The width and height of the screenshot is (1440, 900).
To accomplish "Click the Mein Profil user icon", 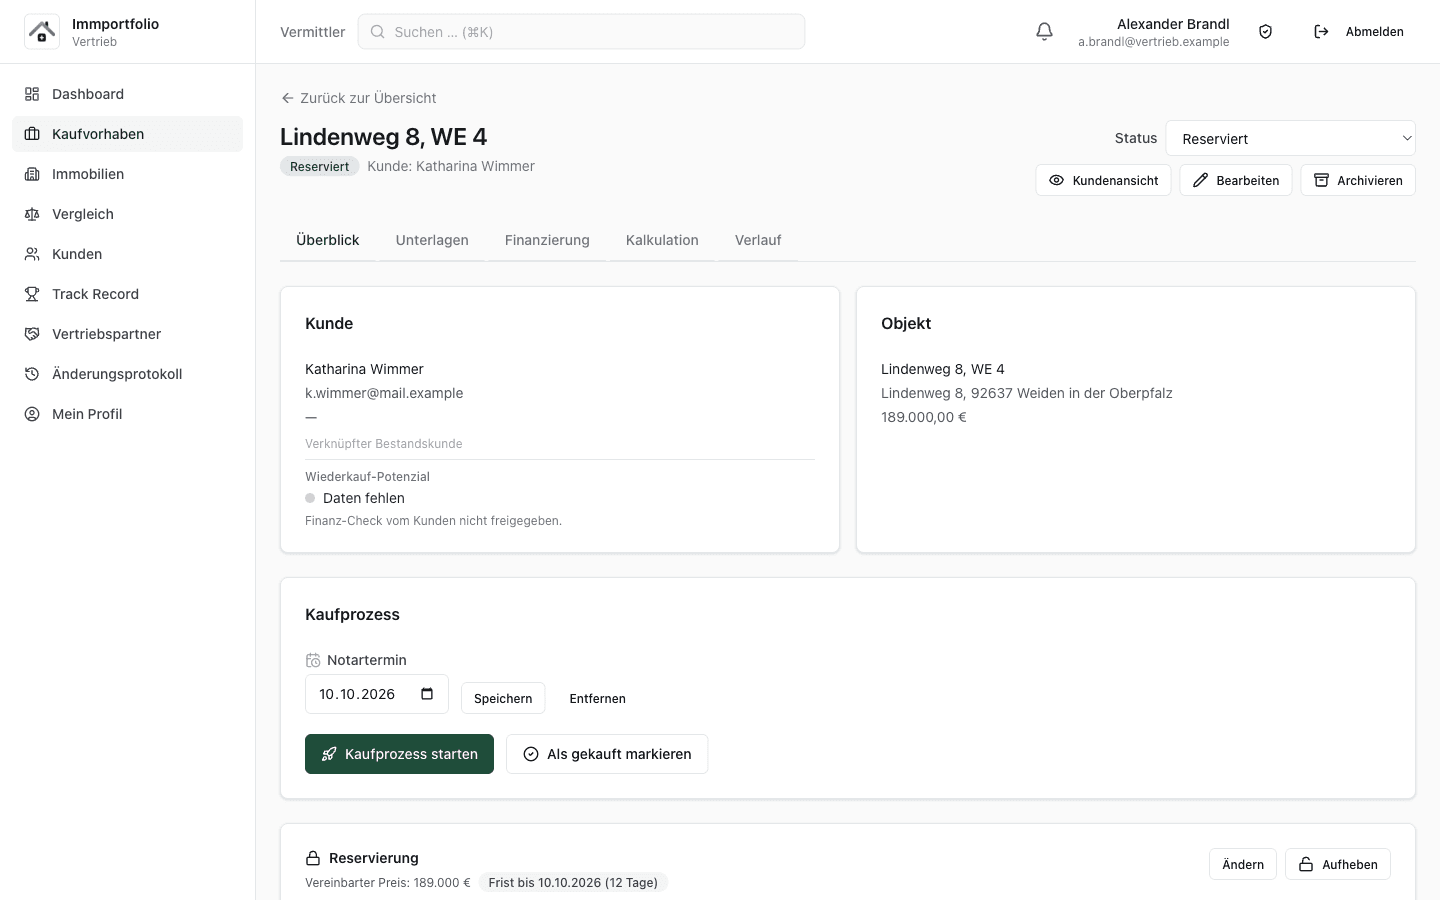I will point(32,414).
